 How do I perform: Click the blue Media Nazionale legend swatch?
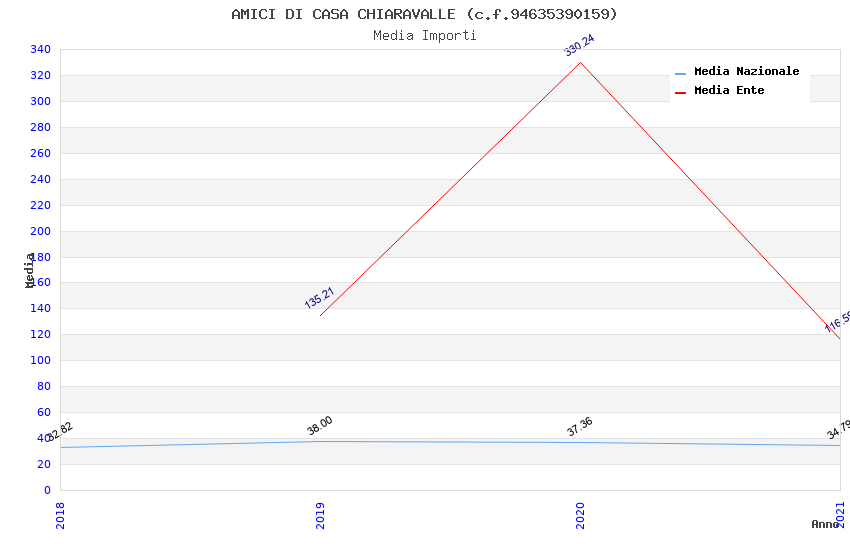[680, 73]
